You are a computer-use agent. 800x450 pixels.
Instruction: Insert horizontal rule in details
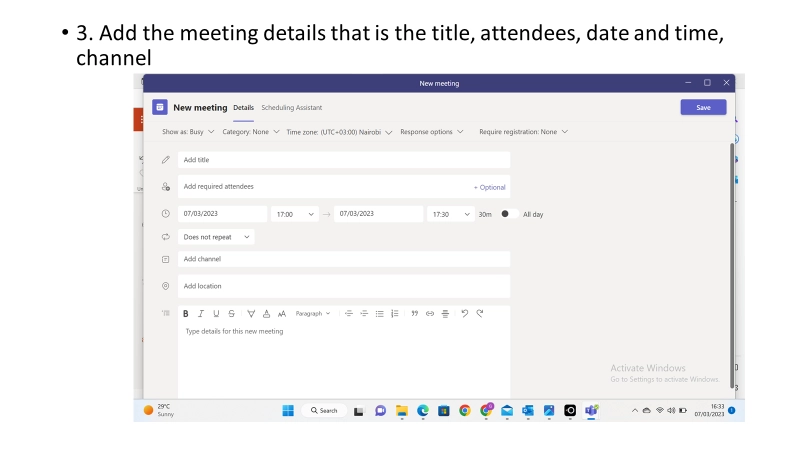[x=445, y=314]
